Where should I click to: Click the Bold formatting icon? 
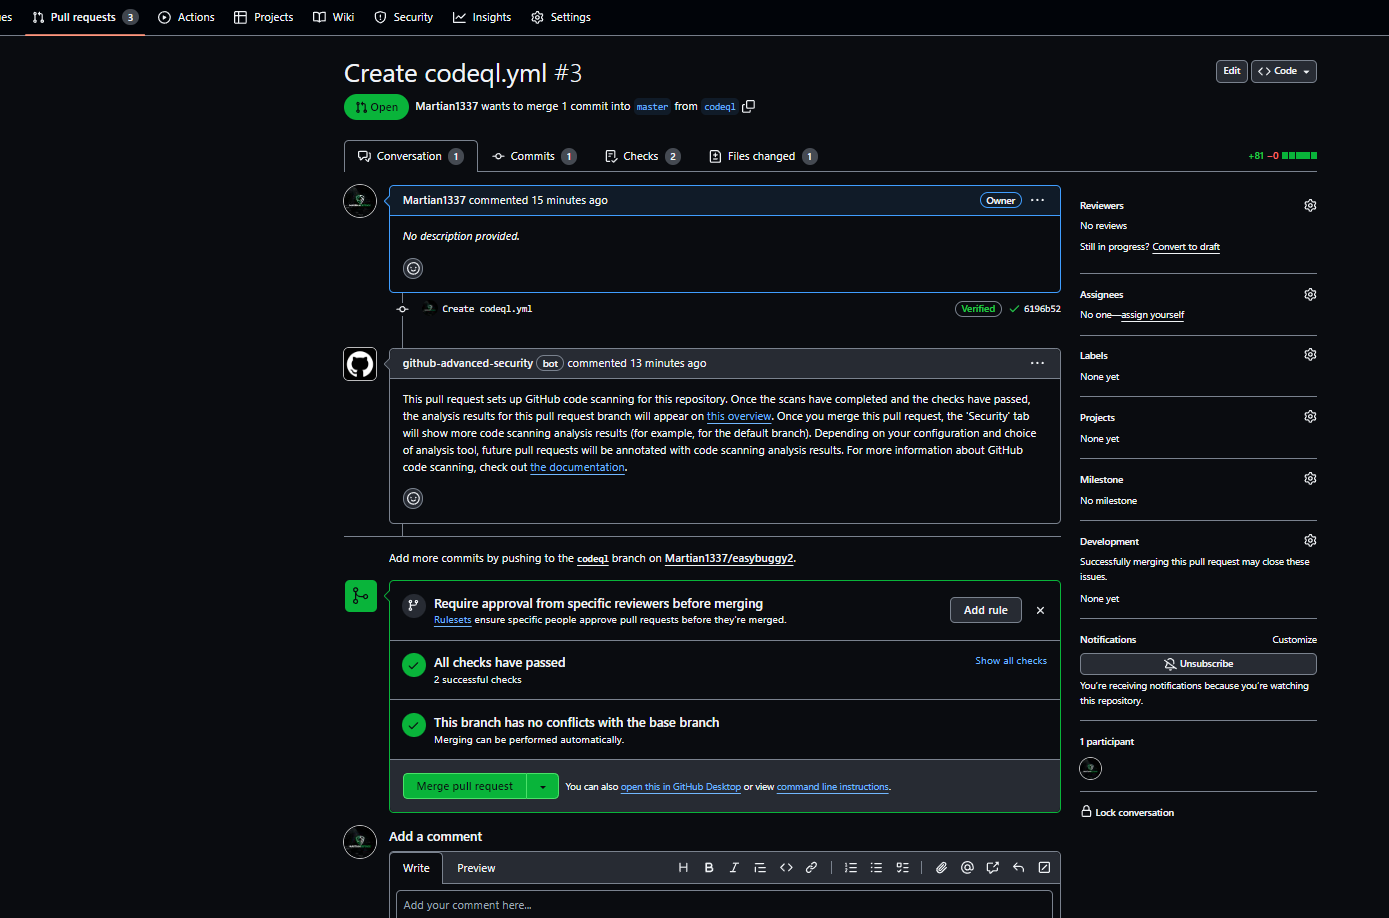click(709, 868)
